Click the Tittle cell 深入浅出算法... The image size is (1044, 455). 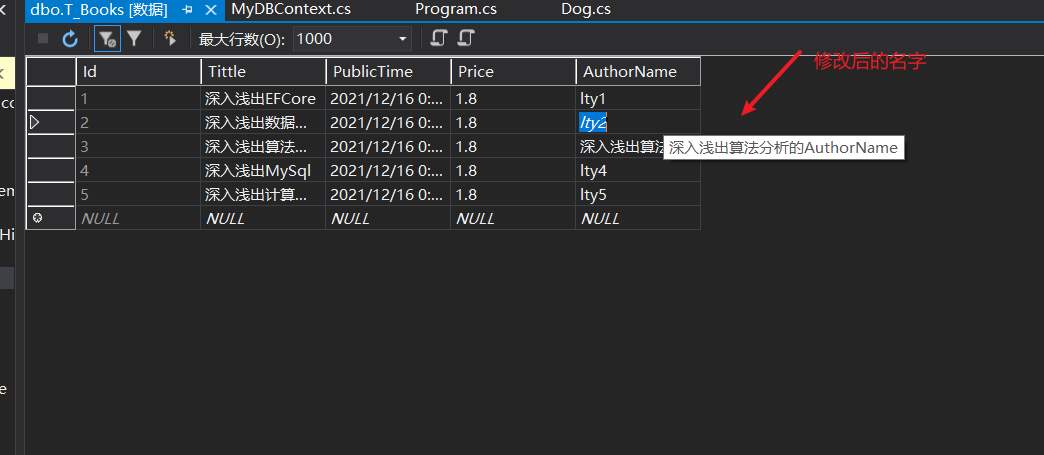[x=263, y=147]
